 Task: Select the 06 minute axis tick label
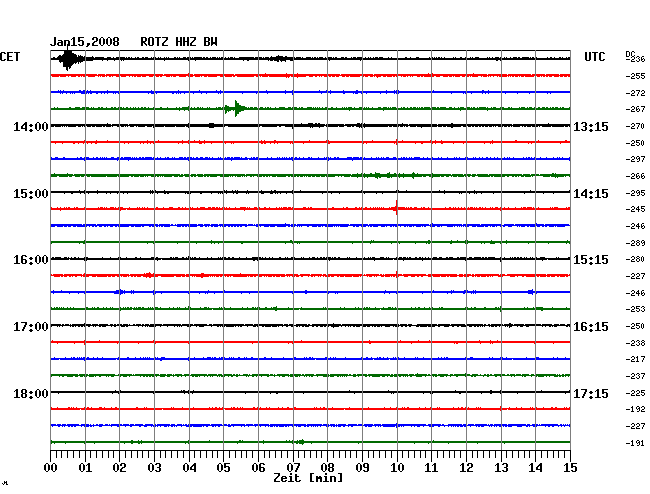click(x=258, y=468)
